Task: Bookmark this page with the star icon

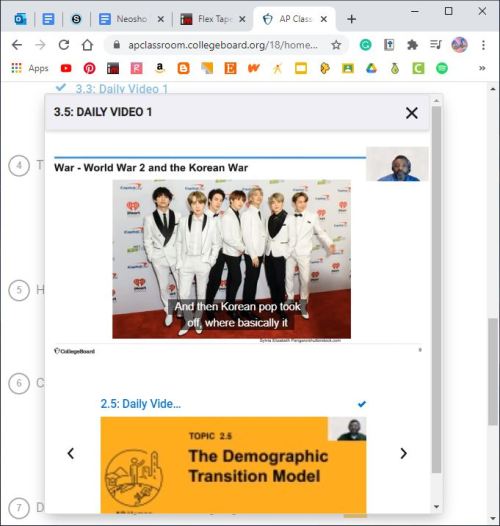Action: [x=336, y=45]
